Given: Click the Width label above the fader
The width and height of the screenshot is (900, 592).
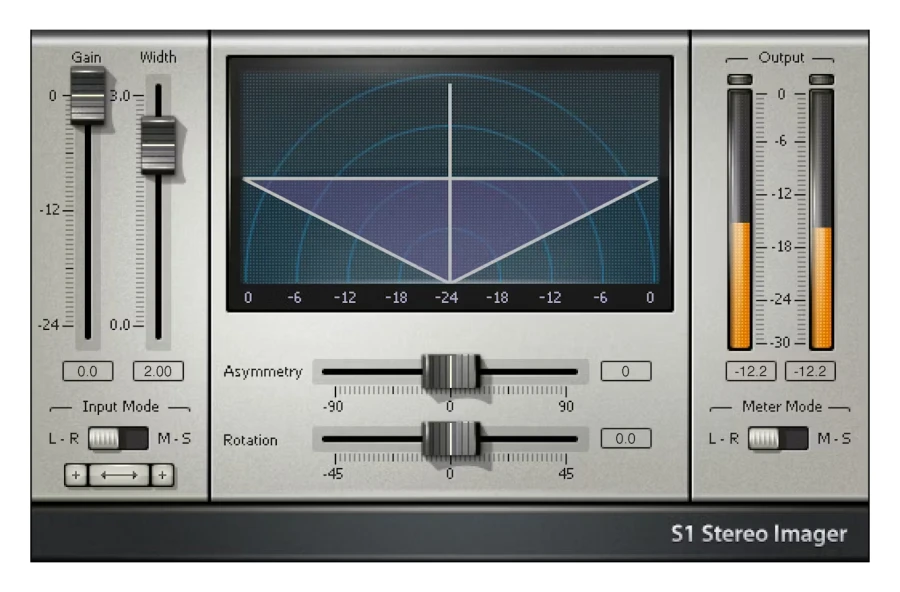Looking at the screenshot, I should pos(158,57).
